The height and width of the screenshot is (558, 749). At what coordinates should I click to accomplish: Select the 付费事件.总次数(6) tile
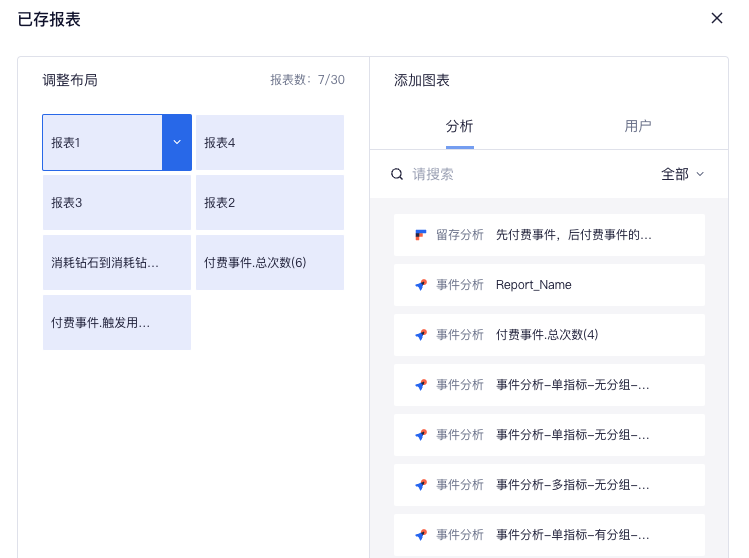(270, 263)
